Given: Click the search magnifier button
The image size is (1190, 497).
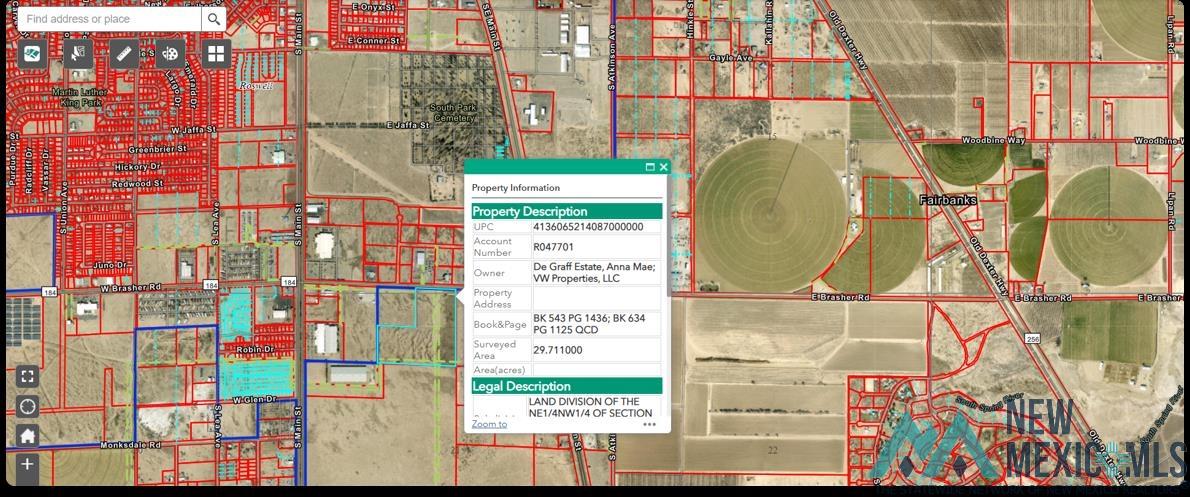Looking at the screenshot, I should [x=213, y=19].
